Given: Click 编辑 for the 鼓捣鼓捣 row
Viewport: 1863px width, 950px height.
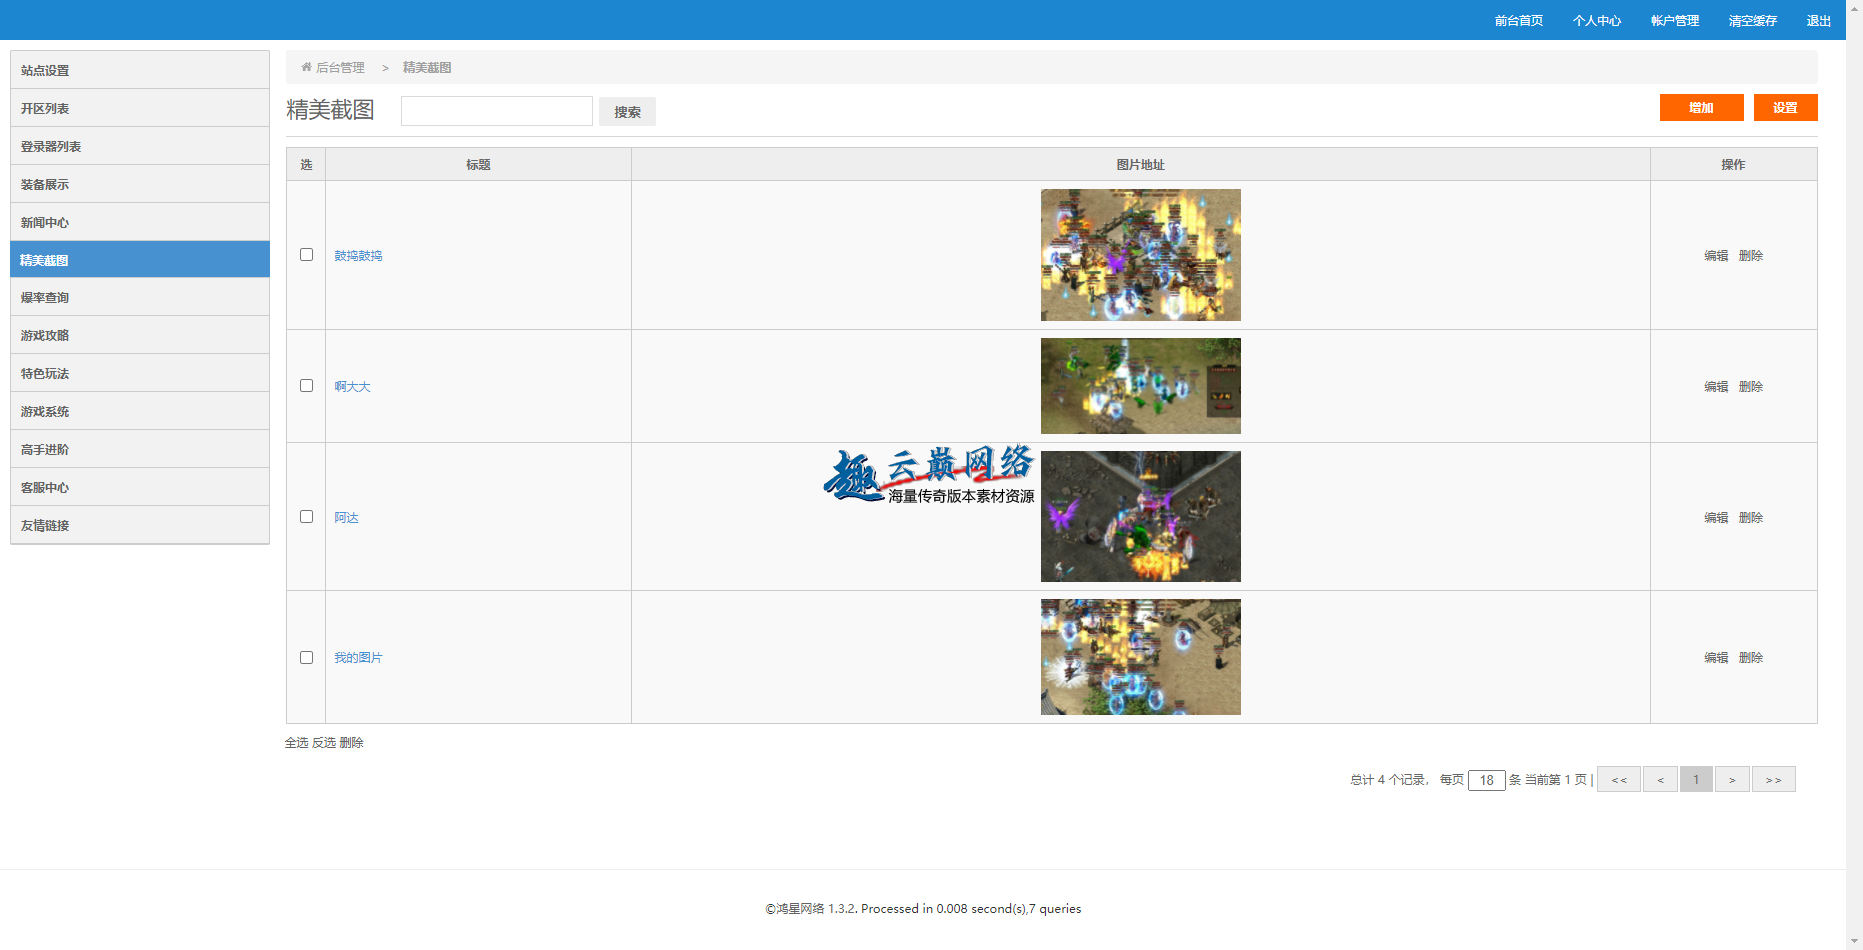Looking at the screenshot, I should tap(1716, 256).
